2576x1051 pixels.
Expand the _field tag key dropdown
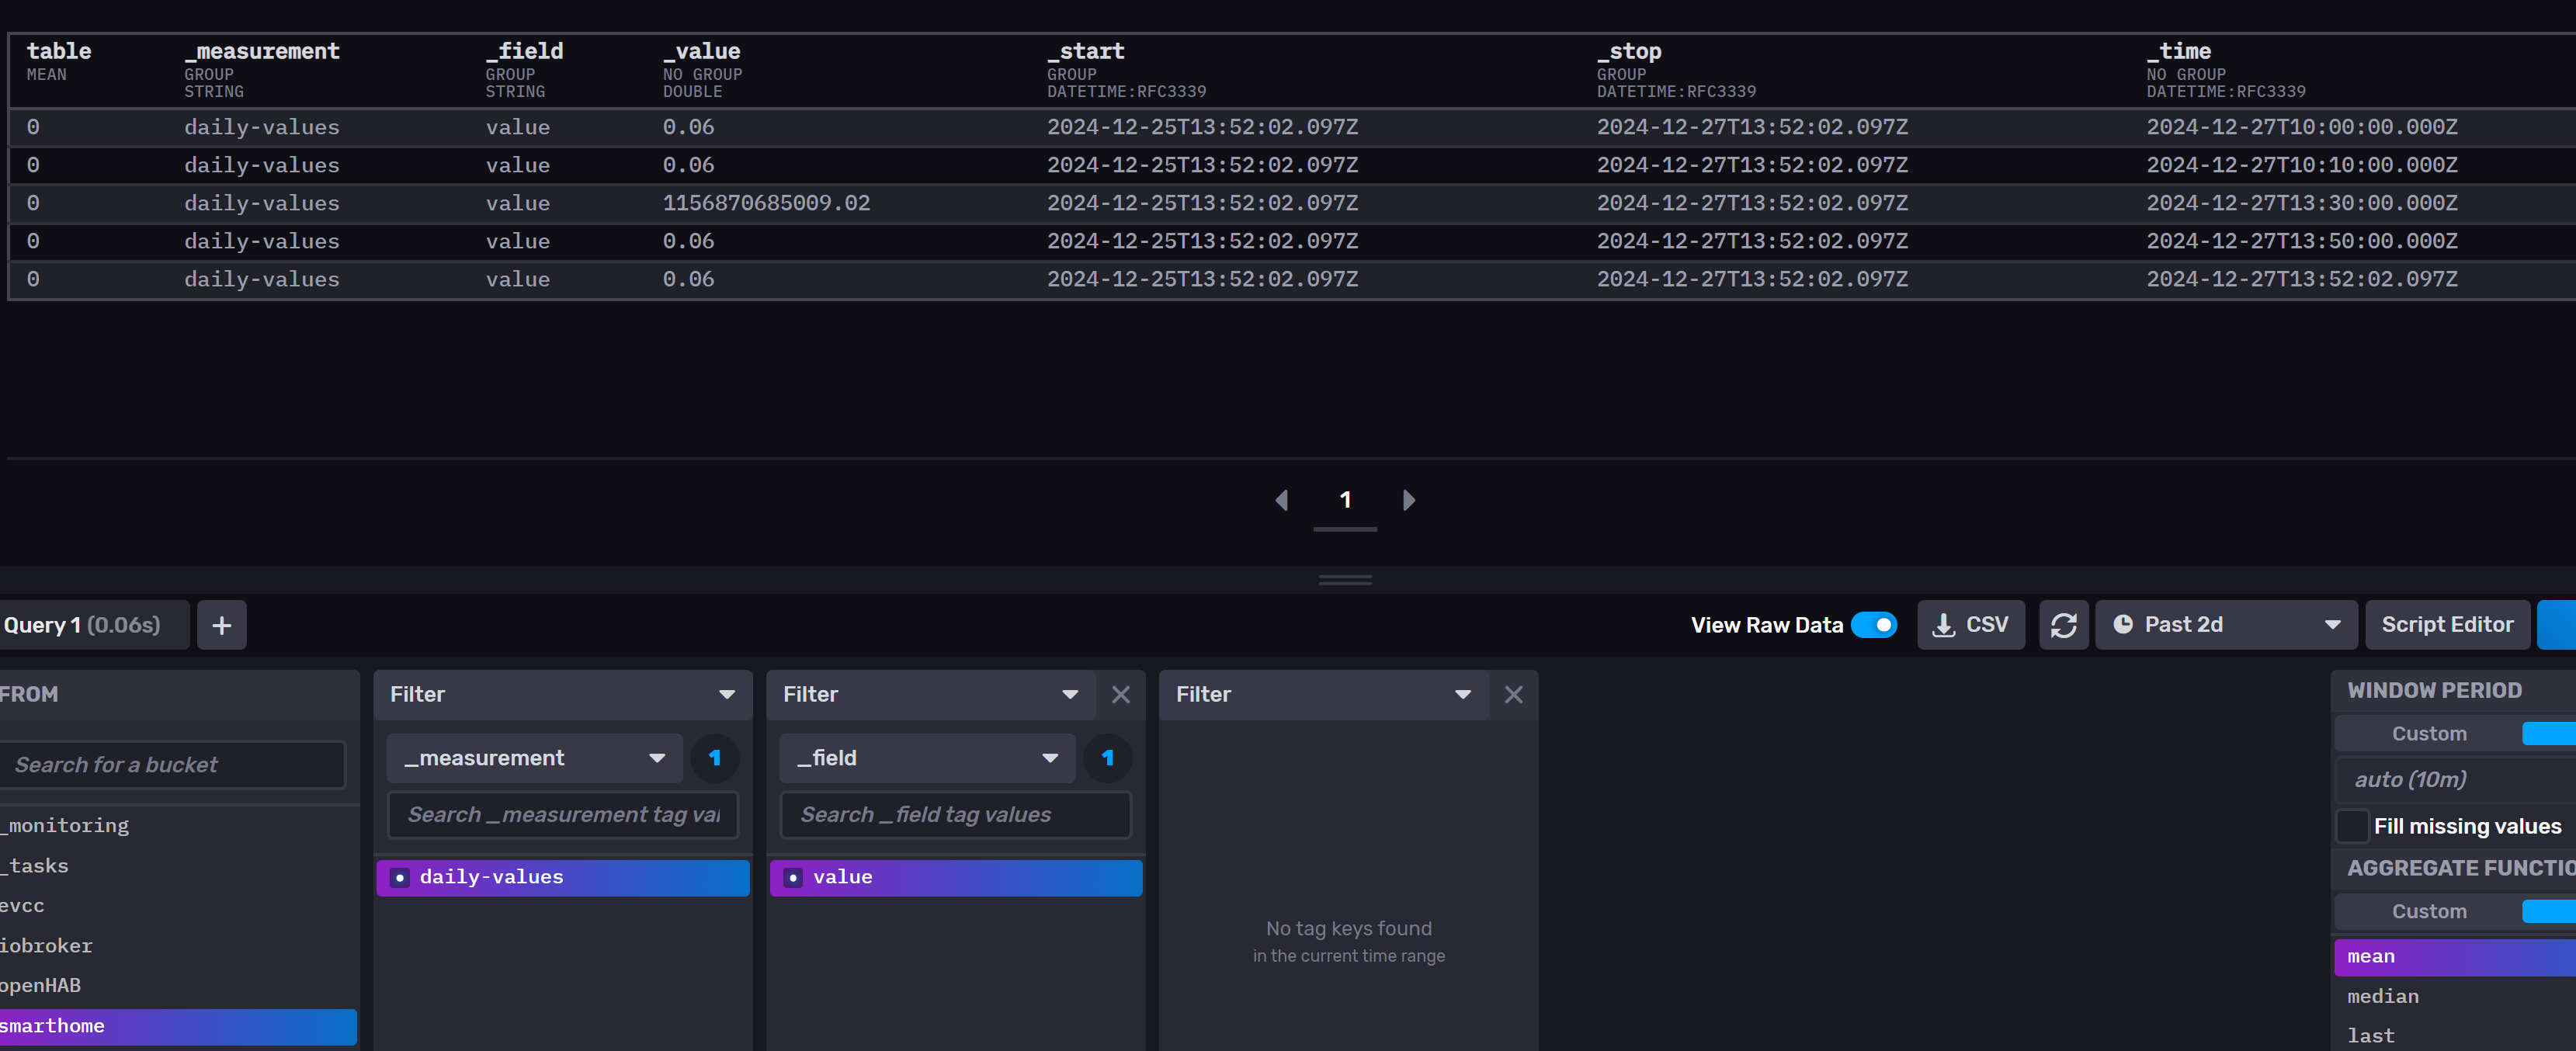pos(927,758)
